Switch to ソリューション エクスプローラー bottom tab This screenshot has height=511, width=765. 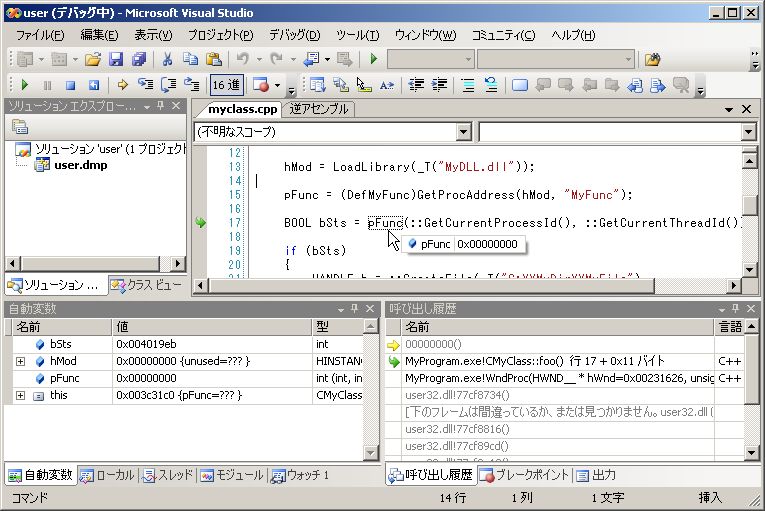[55, 285]
